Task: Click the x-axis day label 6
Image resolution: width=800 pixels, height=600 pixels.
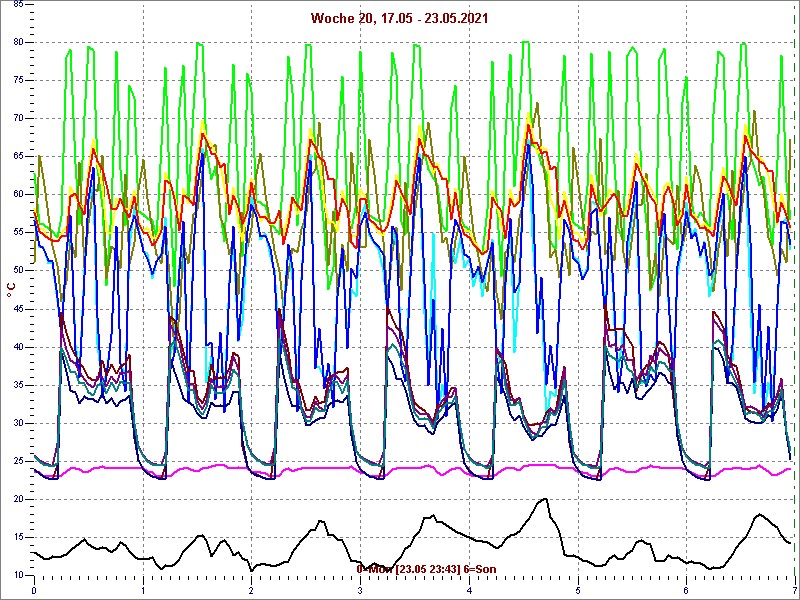Action: (686, 592)
